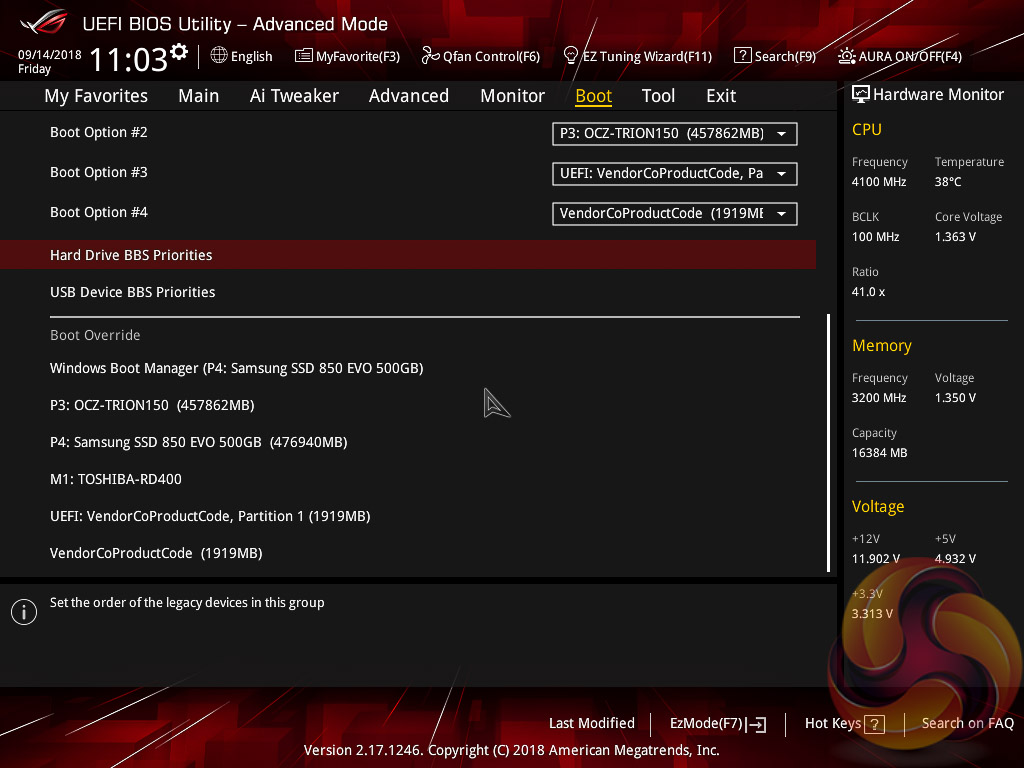1024x768 pixels.
Task: Switch to Exit tab
Action: 721,96
